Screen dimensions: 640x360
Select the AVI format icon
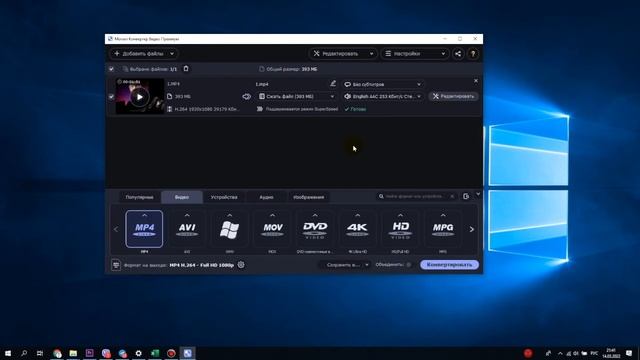click(x=187, y=229)
